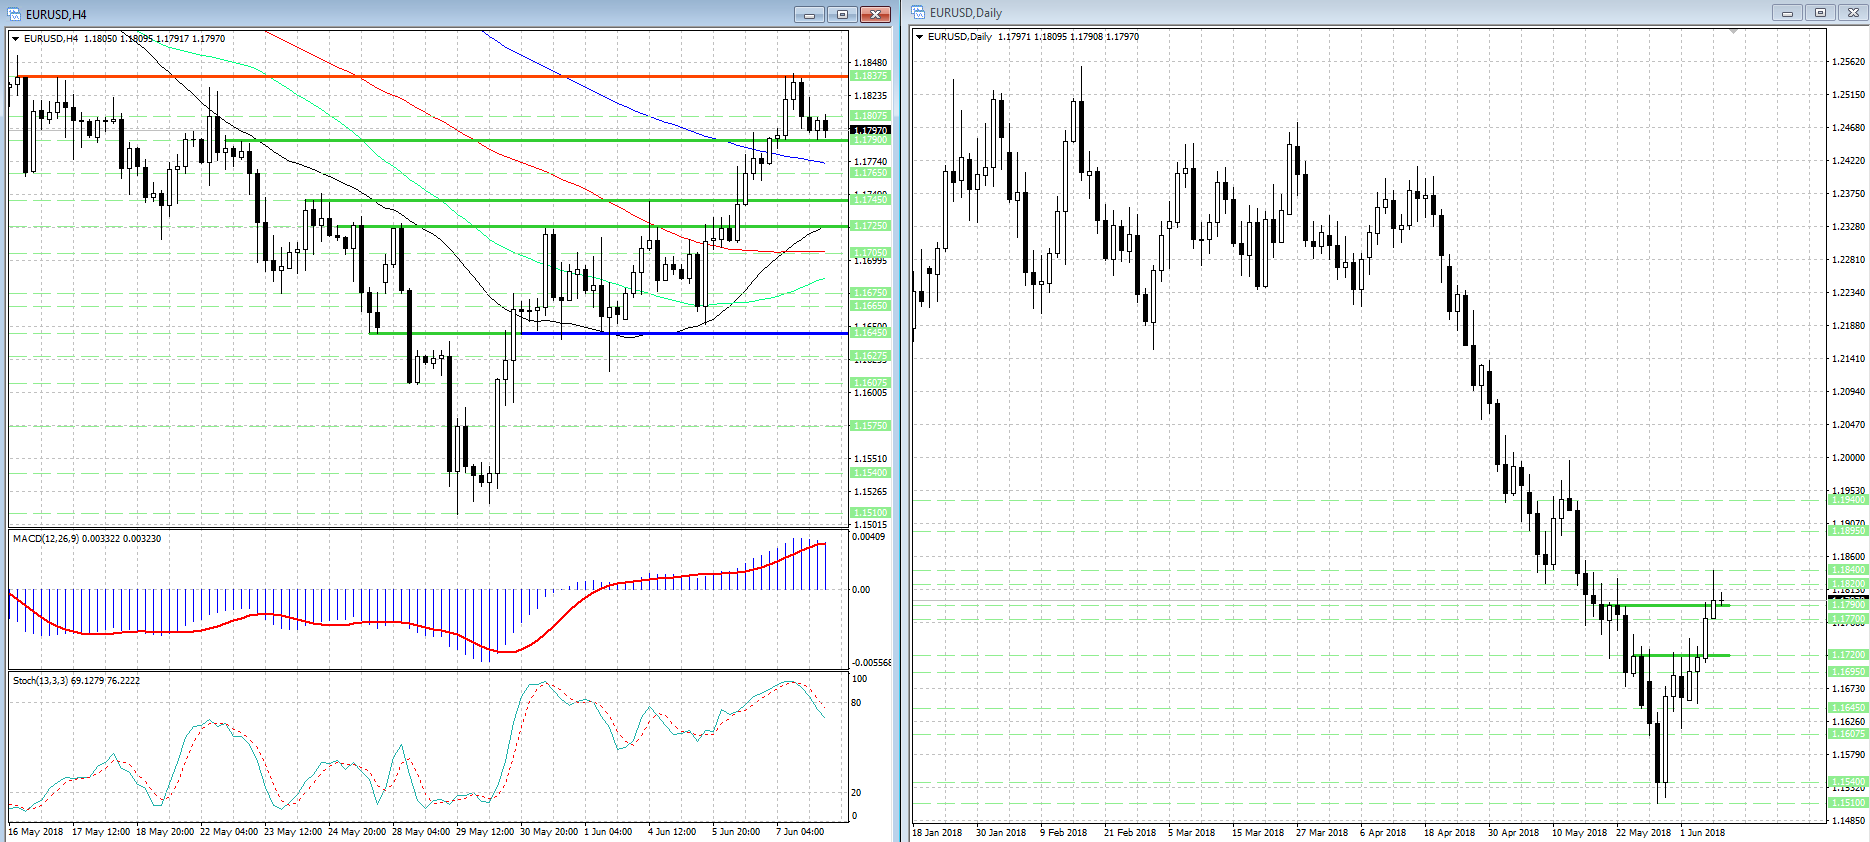Click the green 1.17050 price label in H4

[869, 253]
